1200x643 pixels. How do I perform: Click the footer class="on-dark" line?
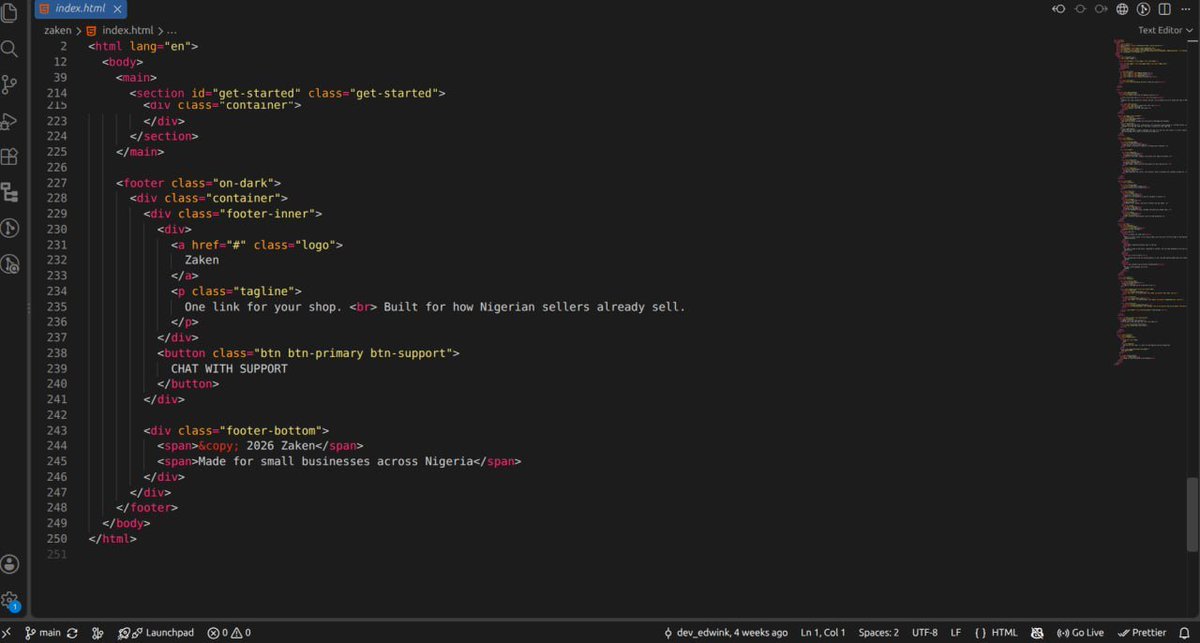tap(199, 183)
